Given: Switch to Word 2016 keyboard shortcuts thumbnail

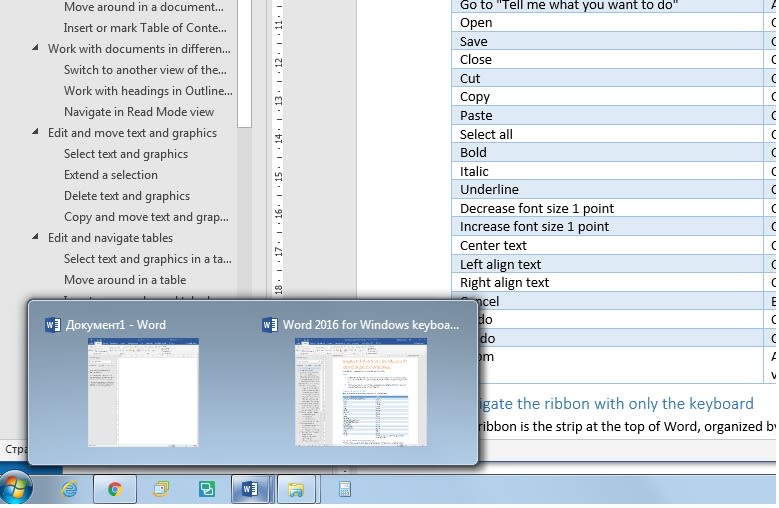Looking at the screenshot, I should [361, 392].
